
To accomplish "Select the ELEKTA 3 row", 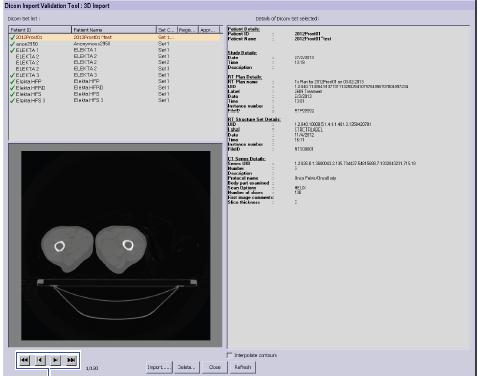I will [x=115, y=75].
